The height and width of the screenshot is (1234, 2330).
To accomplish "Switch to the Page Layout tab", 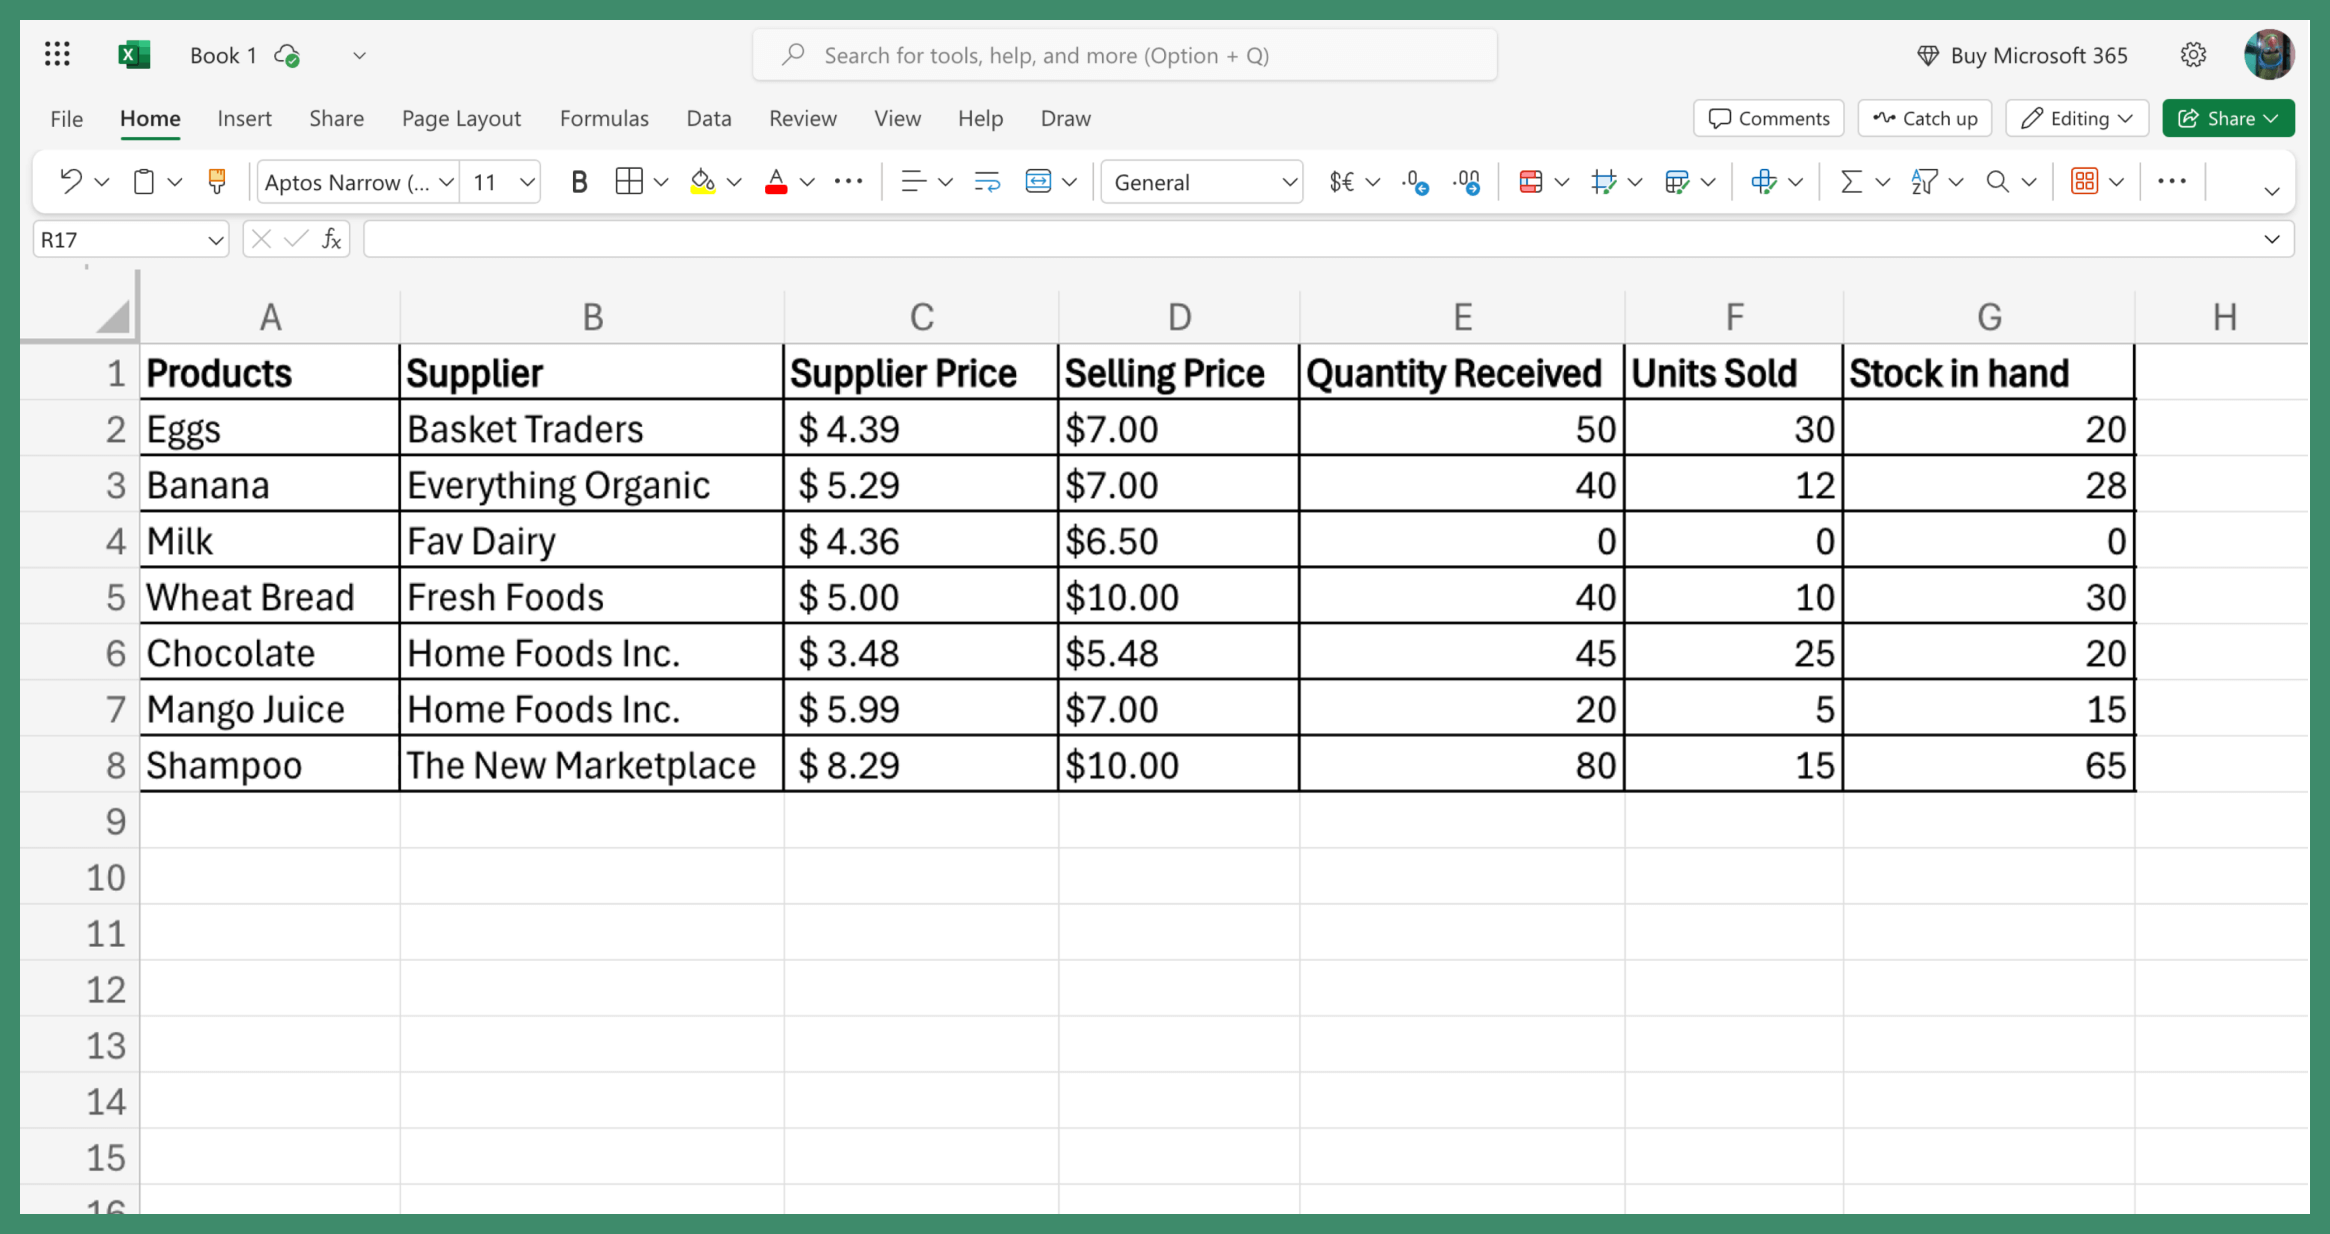I will tap(461, 118).
